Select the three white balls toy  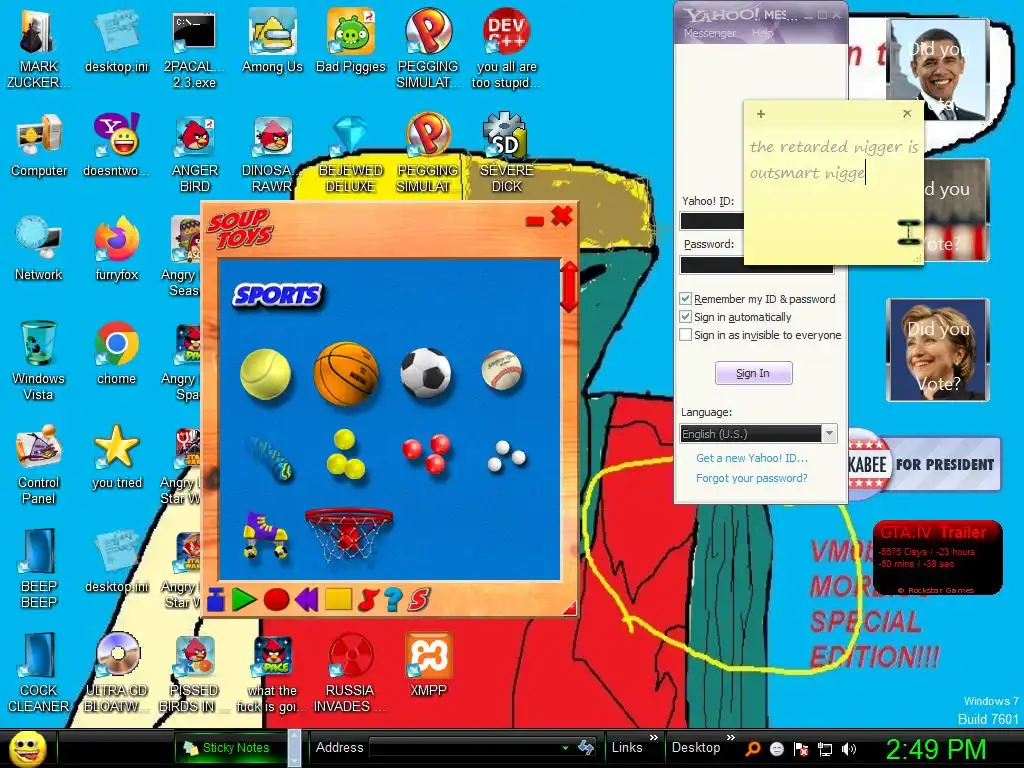pyautogui.click(x=506, y=456)
